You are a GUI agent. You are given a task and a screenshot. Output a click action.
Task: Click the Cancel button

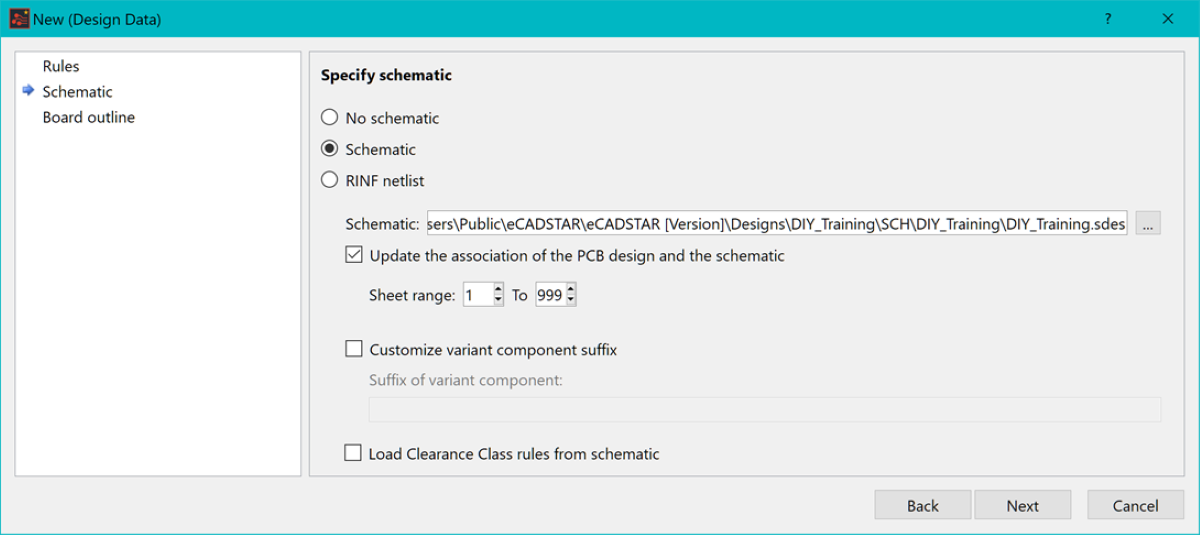[1136, 505]
